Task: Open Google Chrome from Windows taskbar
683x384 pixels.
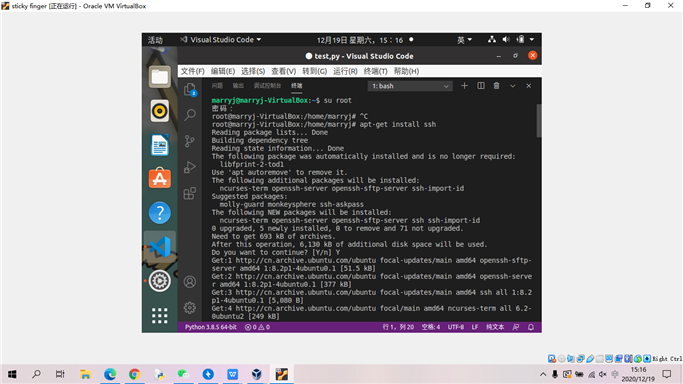Action: pyautogui.click(x=134, y=374)
